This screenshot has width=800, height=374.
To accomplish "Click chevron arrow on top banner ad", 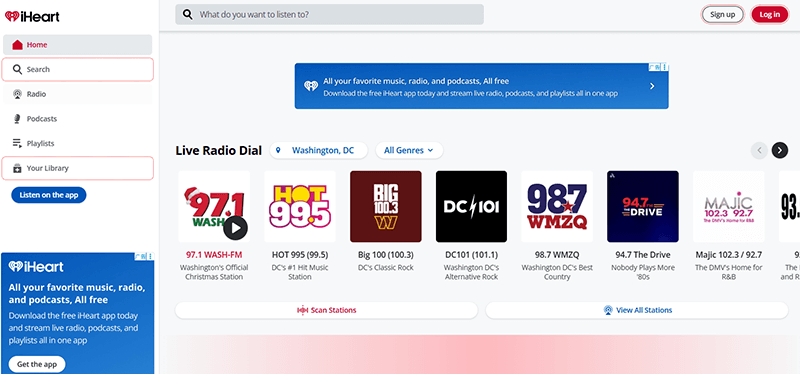I will coord(652,86).
